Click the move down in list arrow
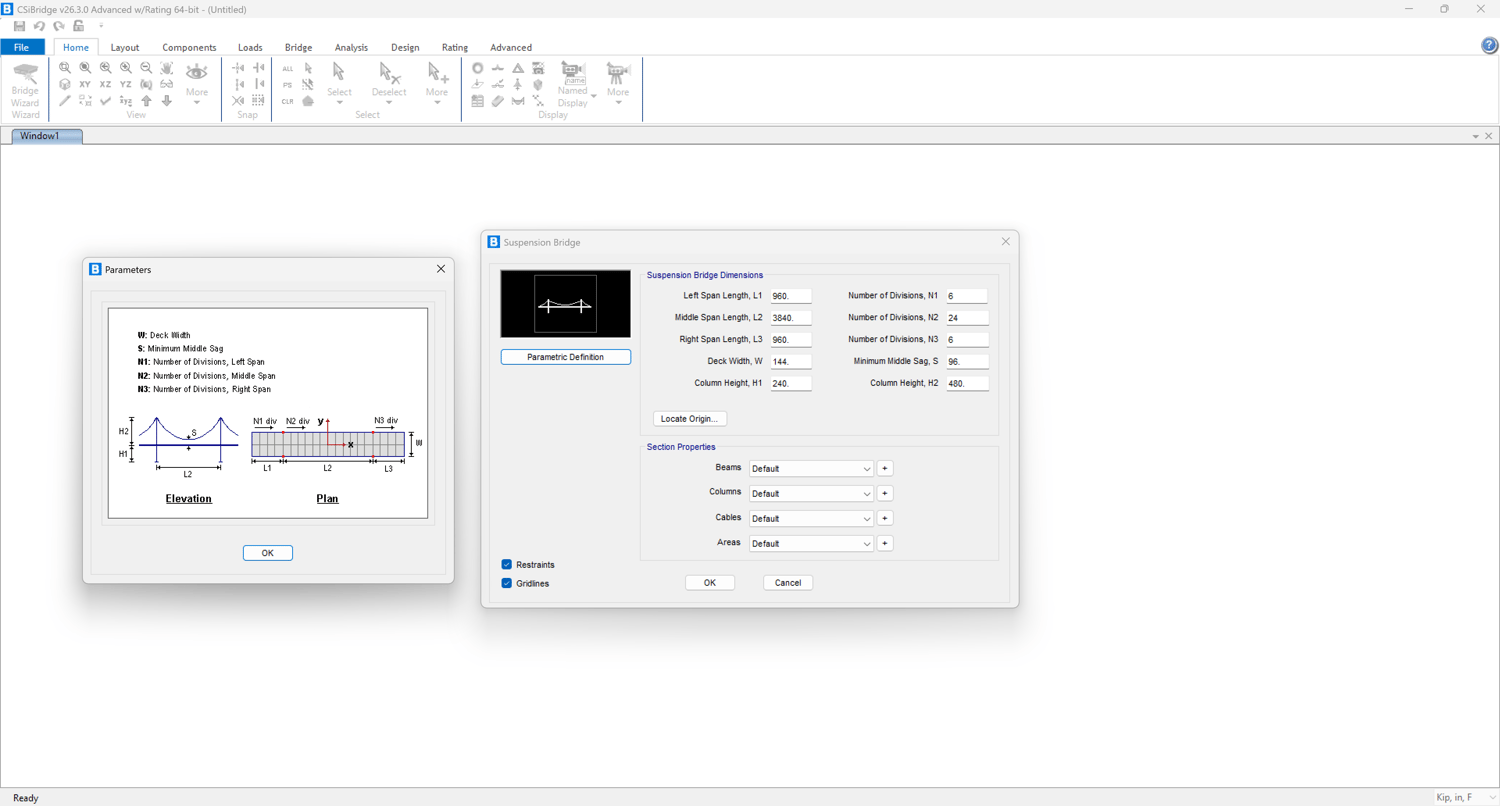The width and height of the screenshot is (1500, 806). [167, 101]
